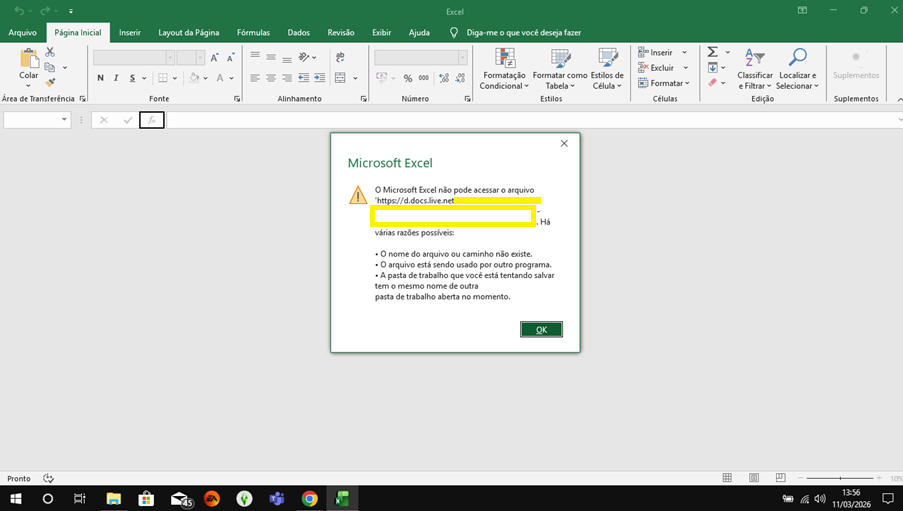Switch to Page Break Preview icon
Screen dimensions: 903x511
click(780, 478)
